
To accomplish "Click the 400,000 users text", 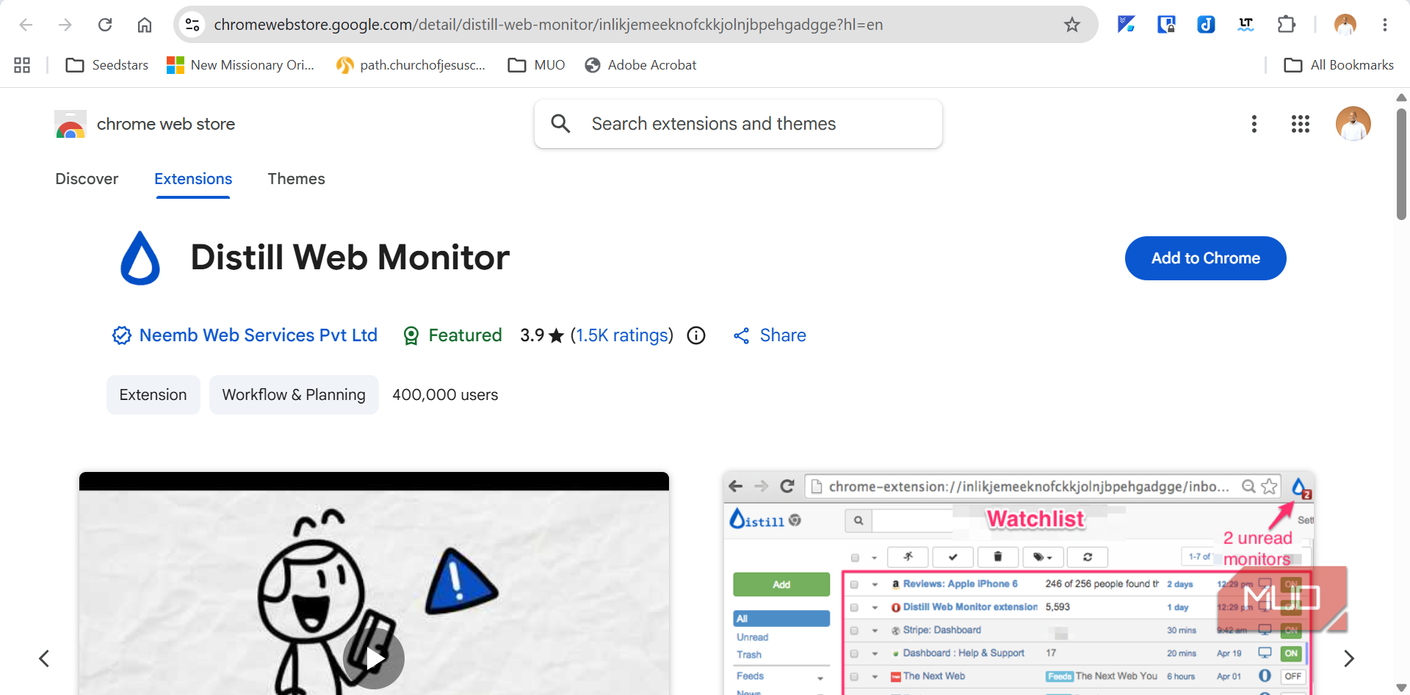I will coord(445,395).
